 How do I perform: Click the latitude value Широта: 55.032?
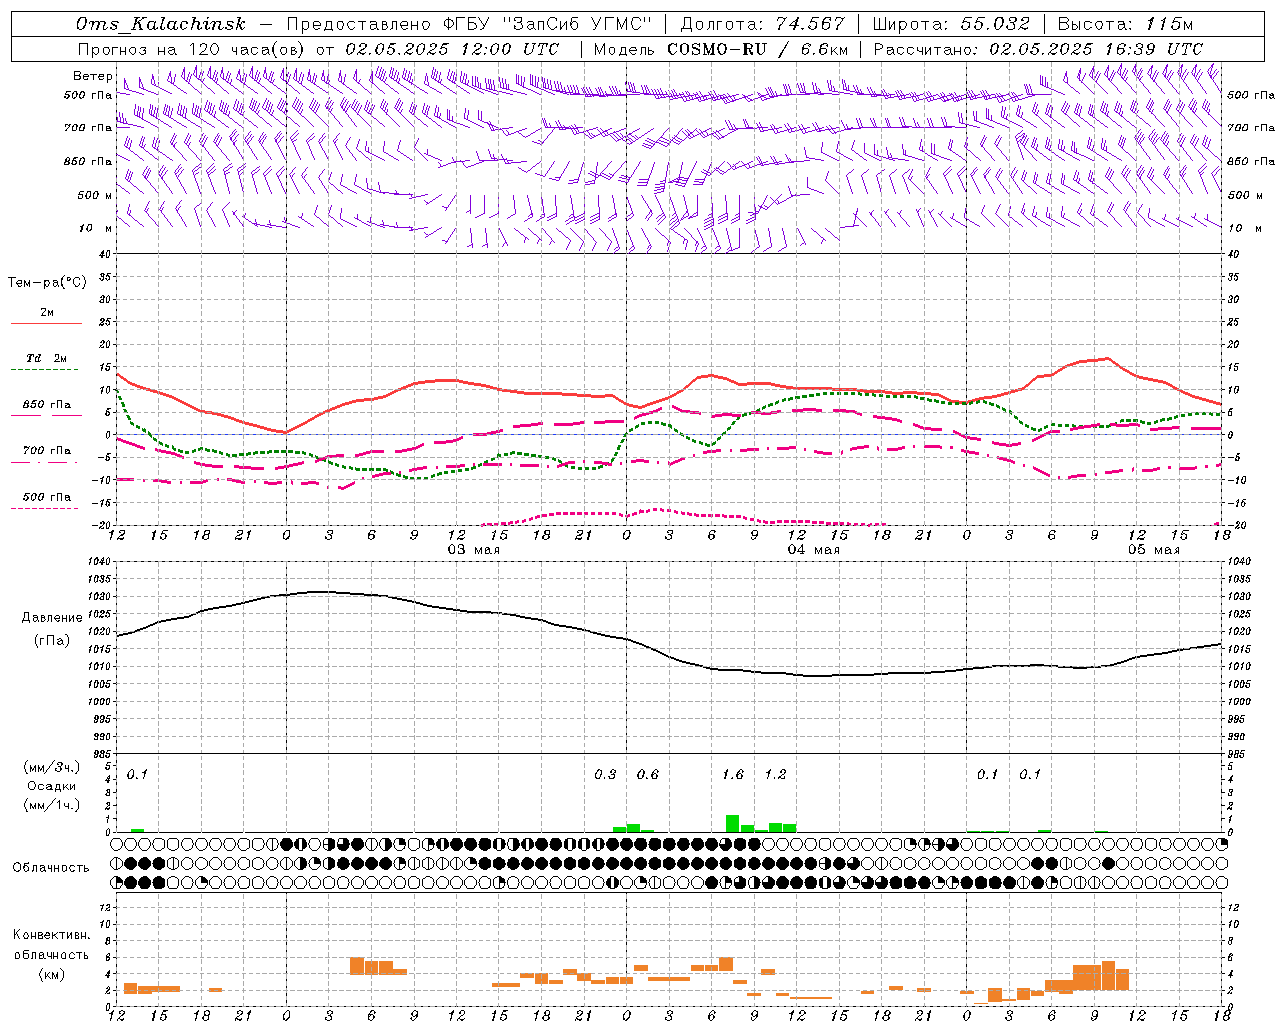point(951,24)
